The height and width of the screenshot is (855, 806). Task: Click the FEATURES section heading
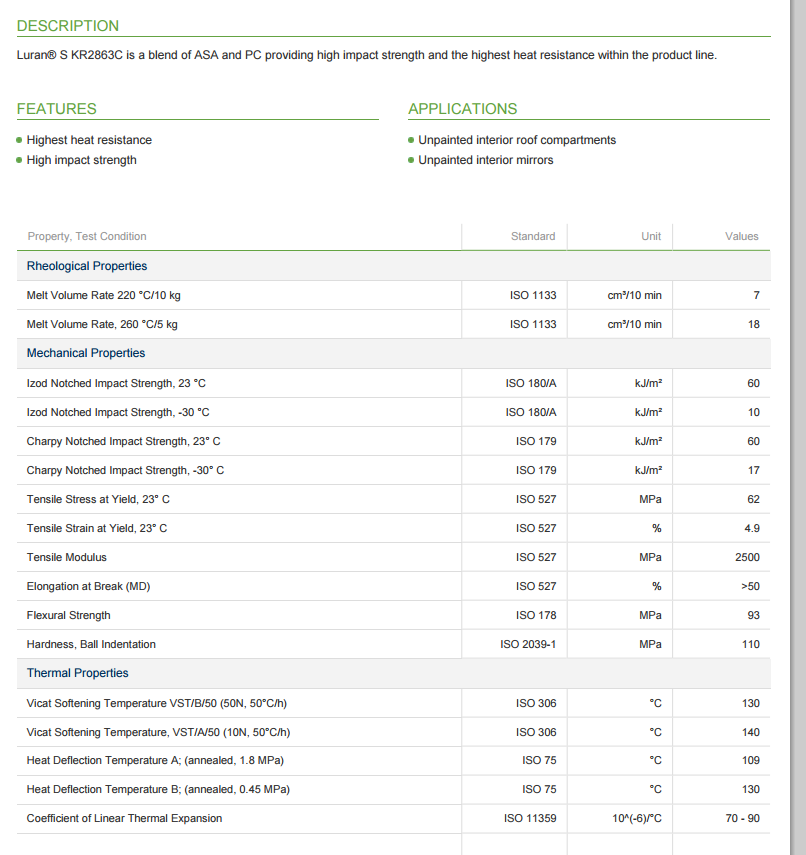(x=57, y=109)
